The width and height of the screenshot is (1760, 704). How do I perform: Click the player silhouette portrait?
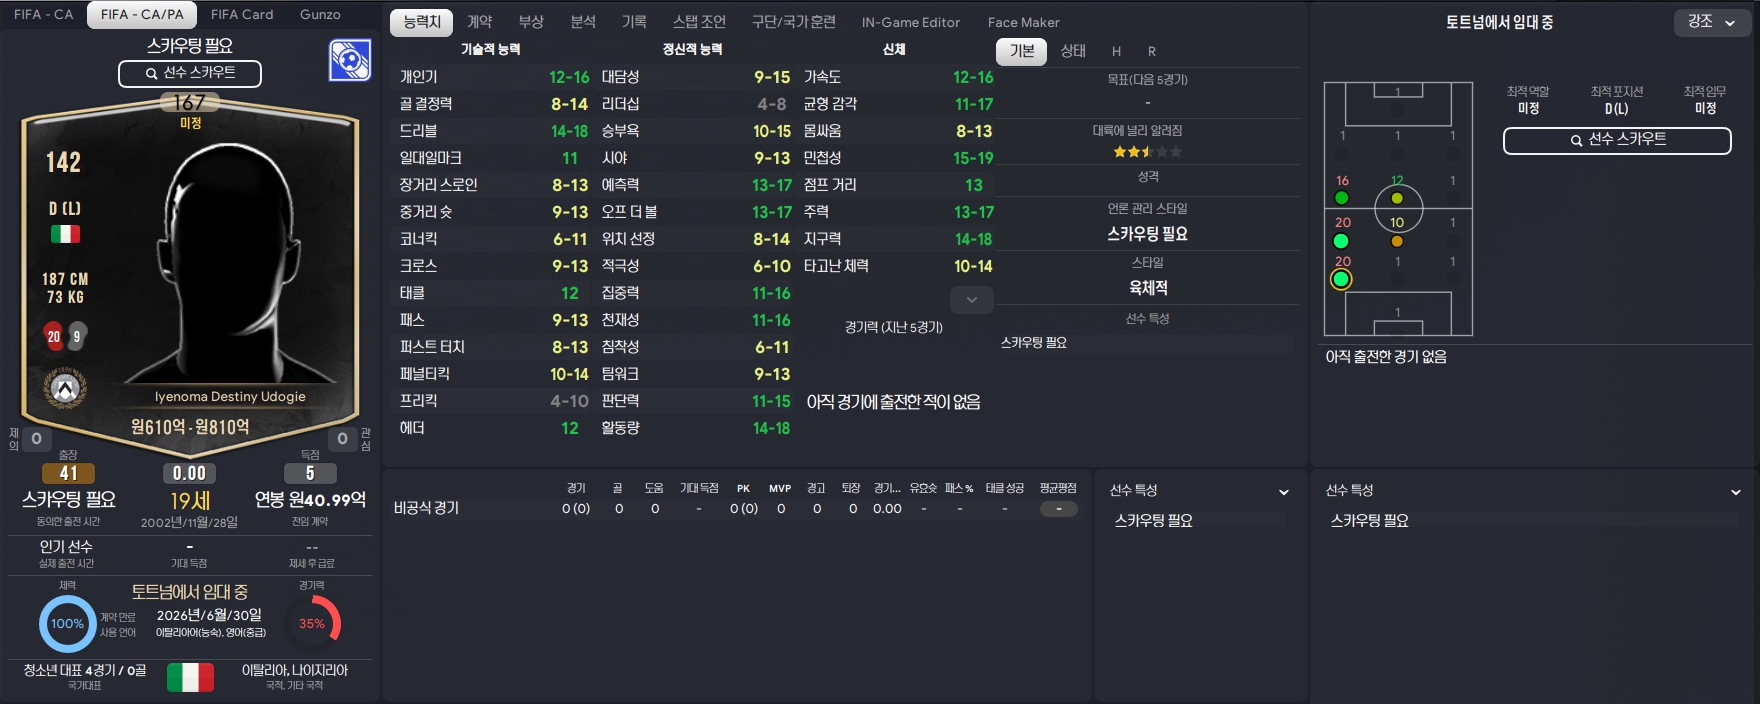coord(229,262)
